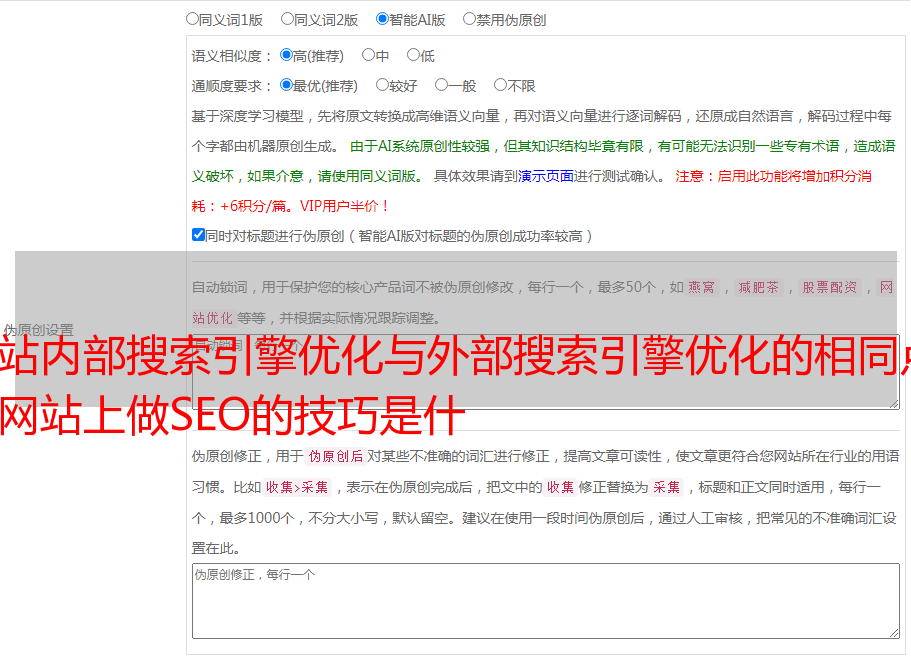Click the 伪原创后 highlighted term

[336, 456]
